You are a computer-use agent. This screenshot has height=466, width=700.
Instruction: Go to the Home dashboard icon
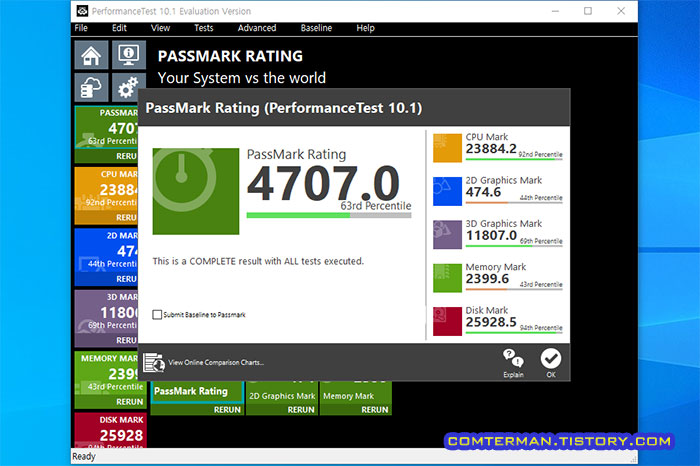point(91,55)
